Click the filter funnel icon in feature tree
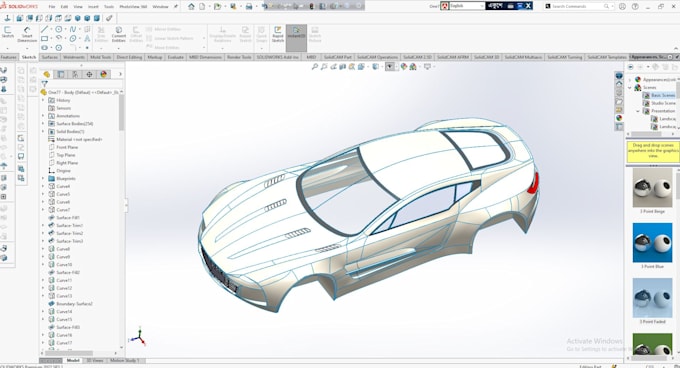680x368 pixels. (x=44, y=84)
